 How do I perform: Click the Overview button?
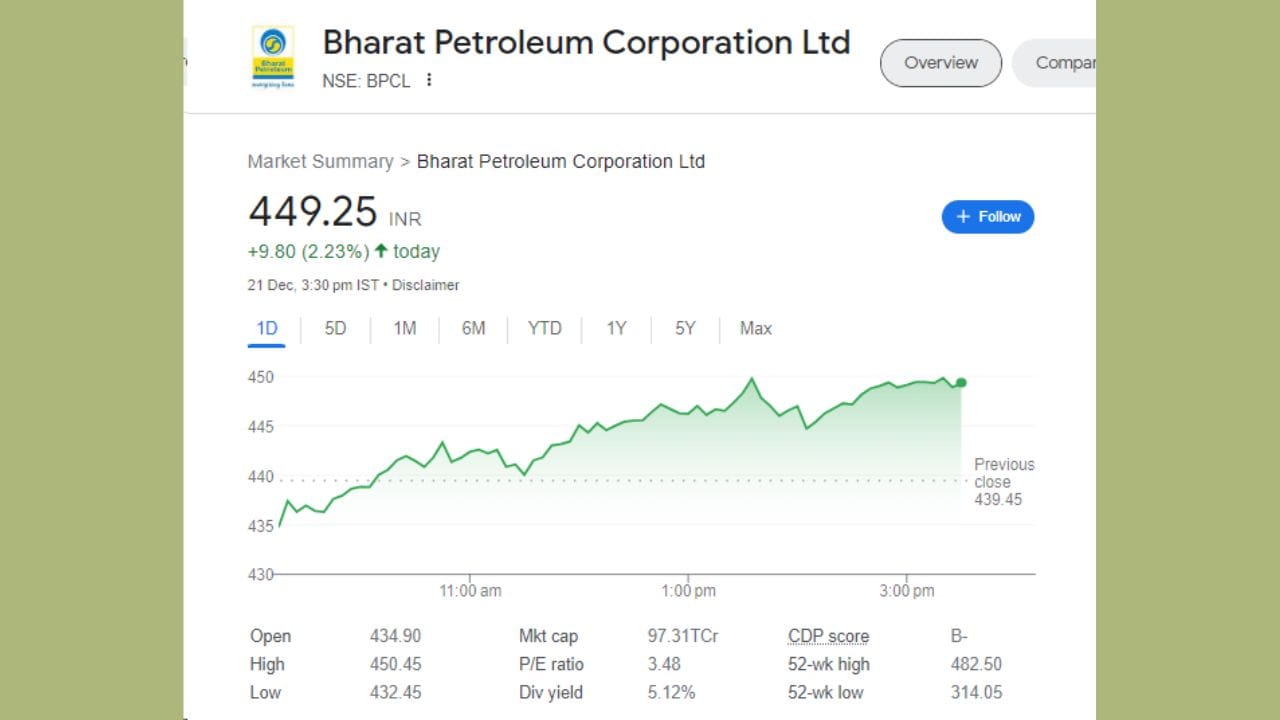(x=940, y=62)
